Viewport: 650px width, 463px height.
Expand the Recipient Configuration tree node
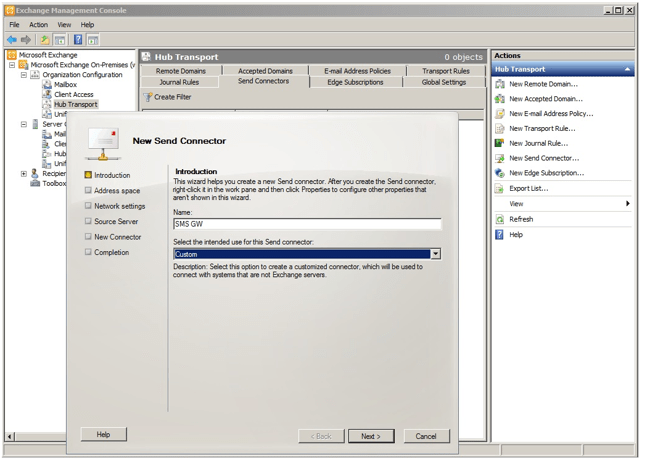(24, 174)
